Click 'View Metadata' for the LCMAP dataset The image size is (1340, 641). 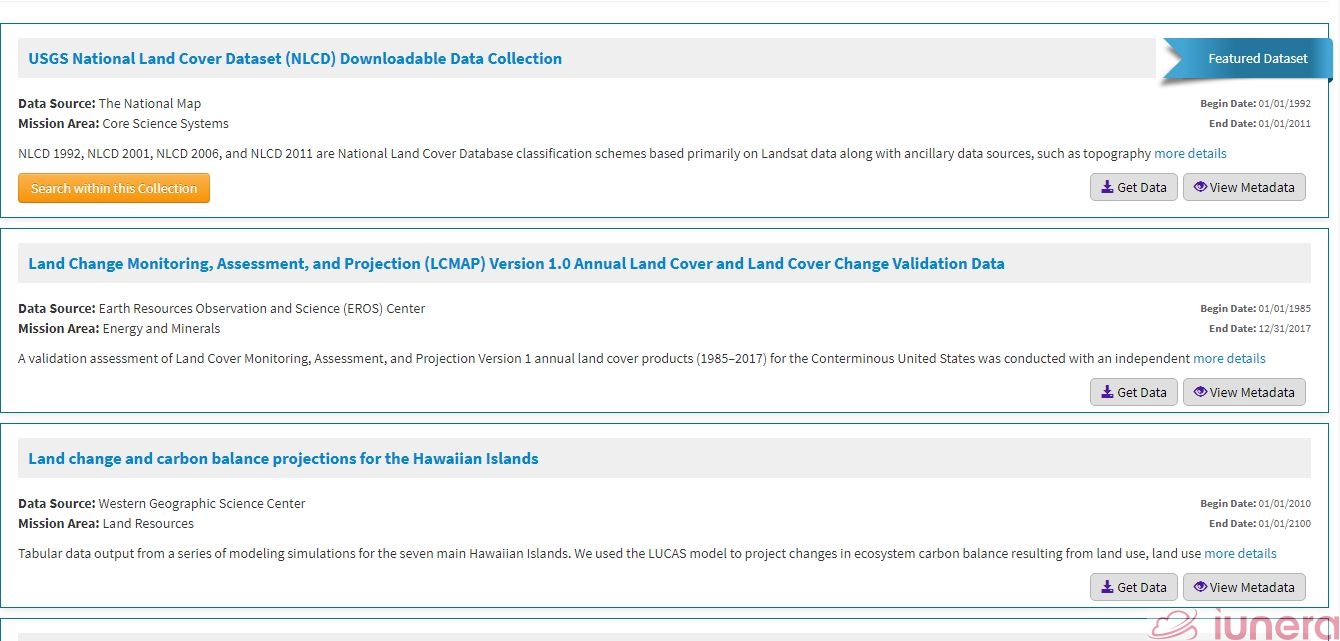pos(1244,392)
